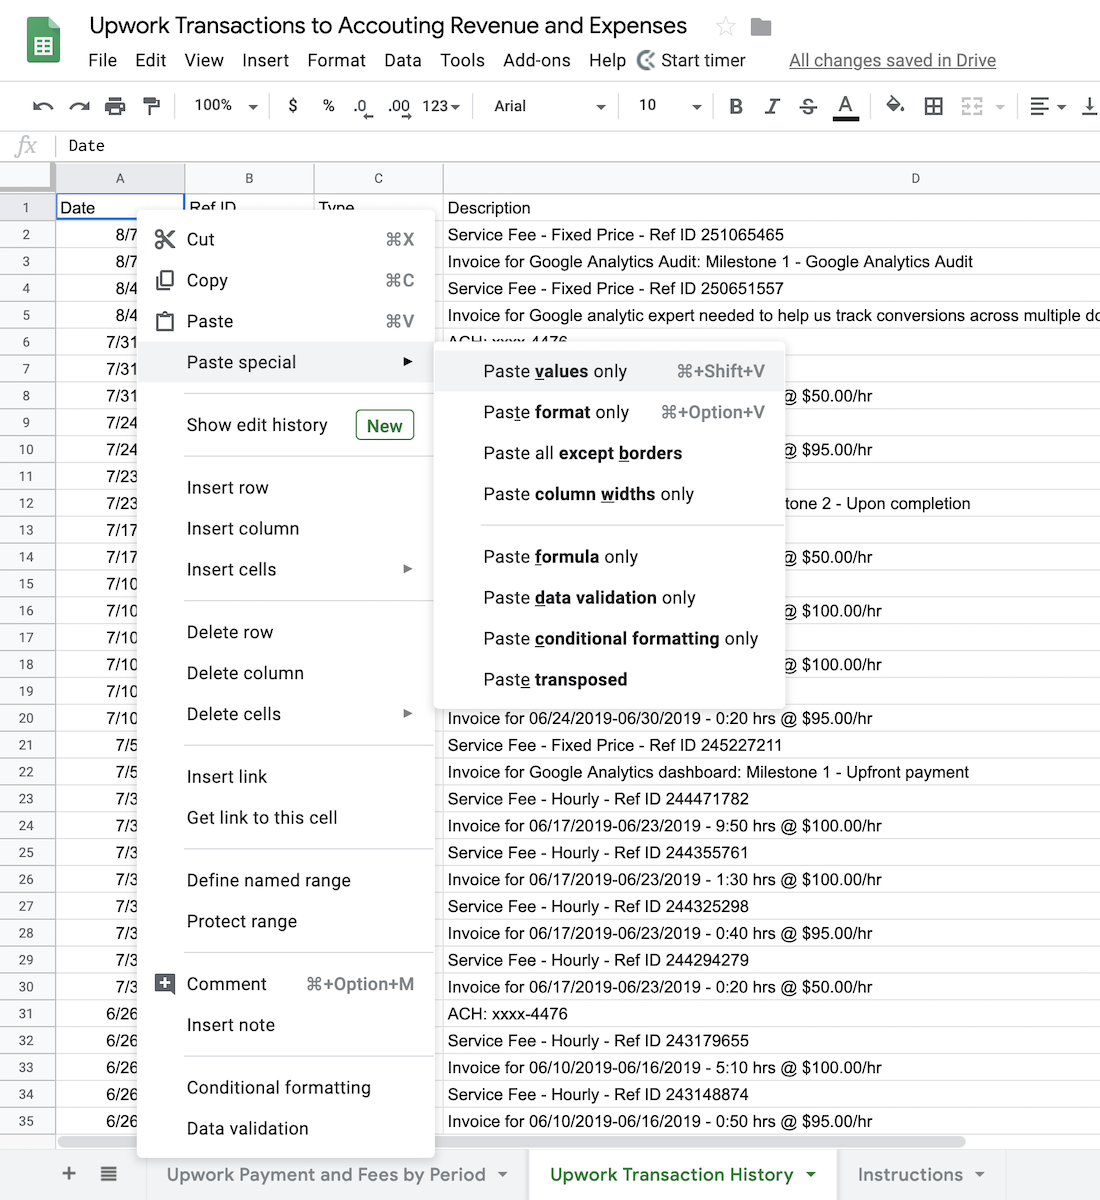1100x1200 pixels.
Task: Open the Format menu
Action: click(336, 60)
